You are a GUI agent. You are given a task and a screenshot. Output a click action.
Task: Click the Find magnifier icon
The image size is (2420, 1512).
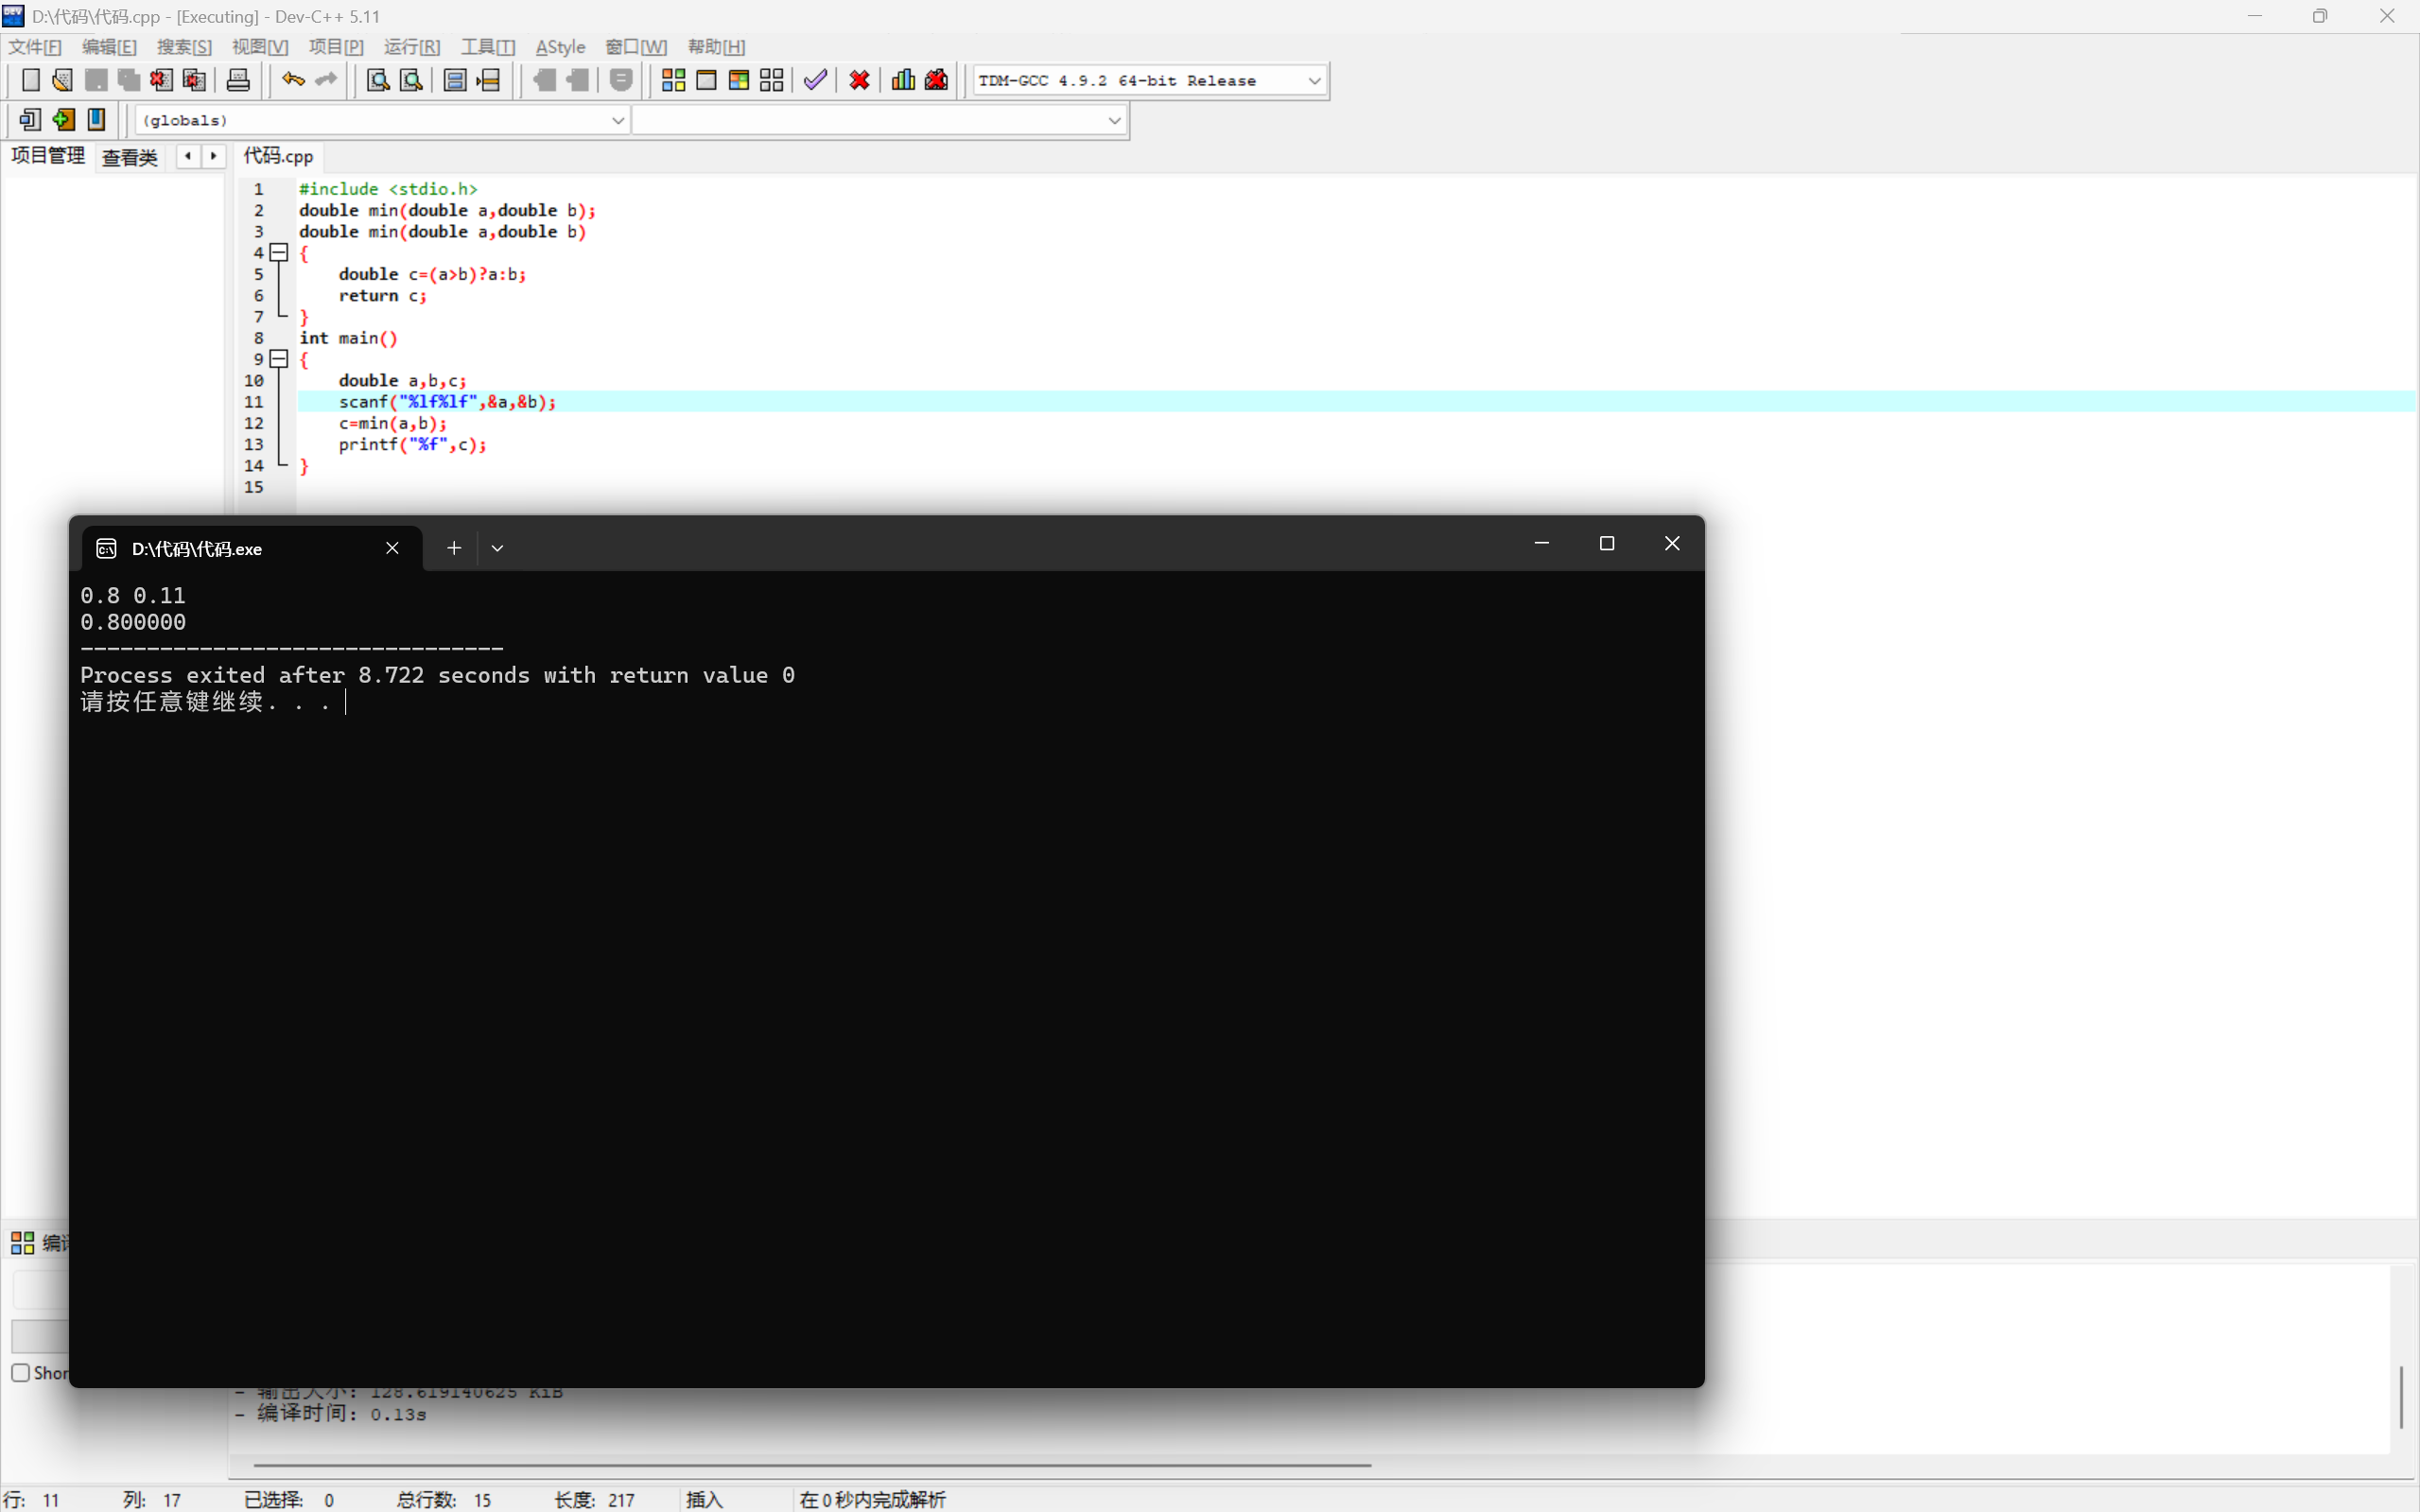pyautogui.click(x=377, y=80)
